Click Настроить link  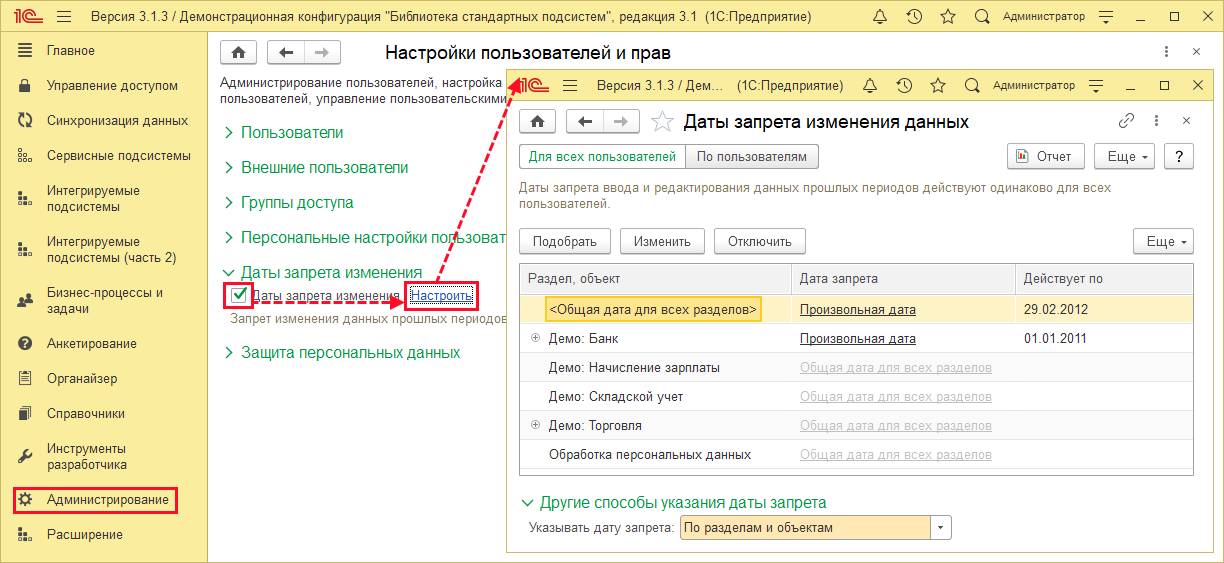tap(441, 296)
